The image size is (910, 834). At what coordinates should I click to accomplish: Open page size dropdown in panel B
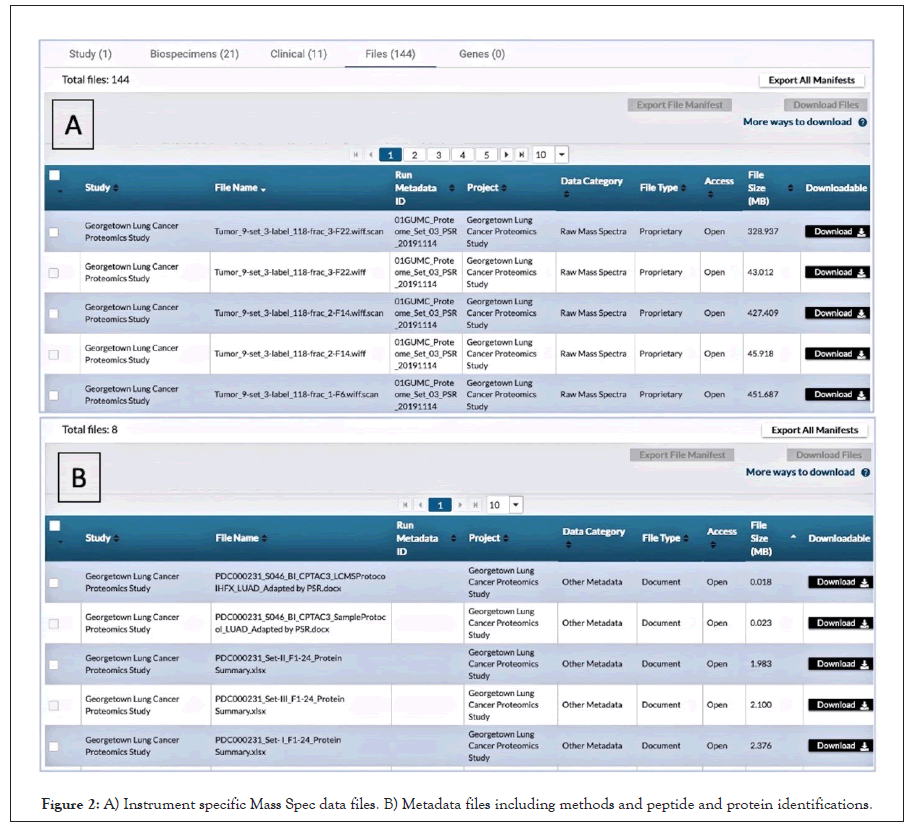pyautogui.click(x=516, y=505)
